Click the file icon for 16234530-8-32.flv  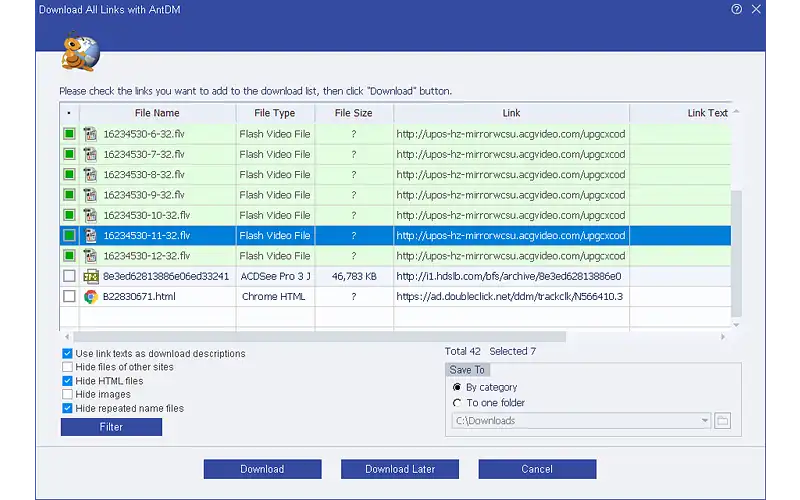90,174
